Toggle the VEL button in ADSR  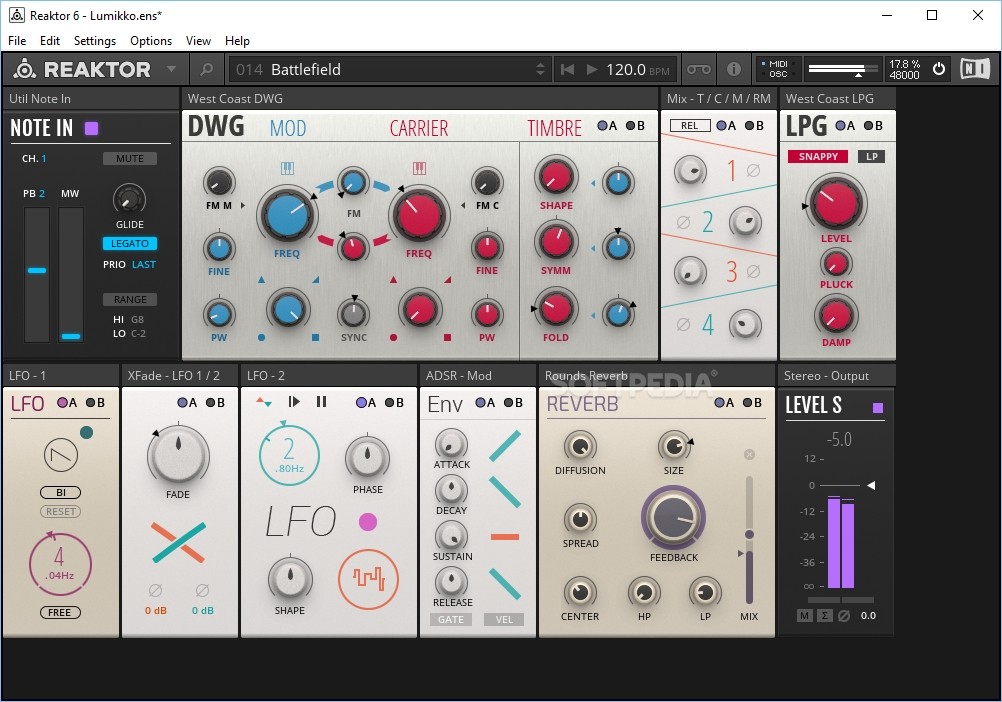point(504,620)
